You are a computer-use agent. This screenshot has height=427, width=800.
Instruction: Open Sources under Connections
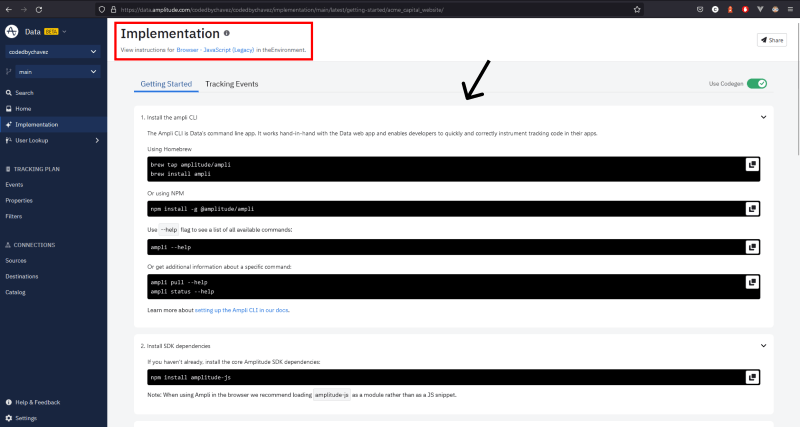pos(16,261)
